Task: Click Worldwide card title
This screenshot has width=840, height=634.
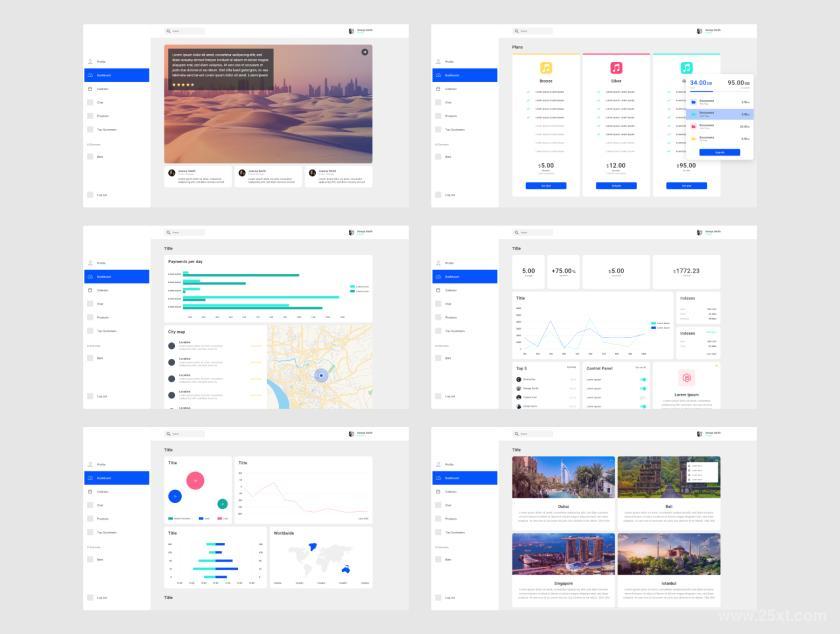Action: pos(284,533)
